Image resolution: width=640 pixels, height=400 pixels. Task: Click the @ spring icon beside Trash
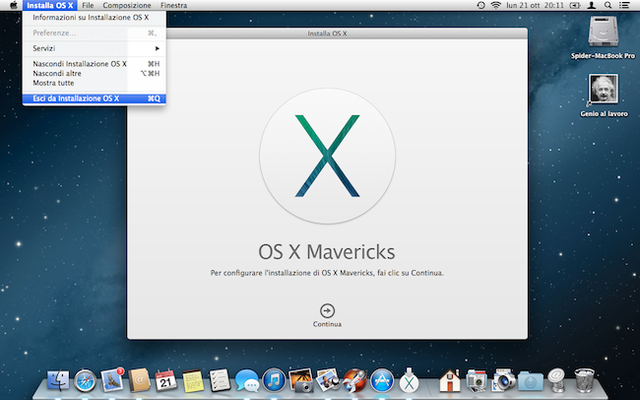click(556, 380)
